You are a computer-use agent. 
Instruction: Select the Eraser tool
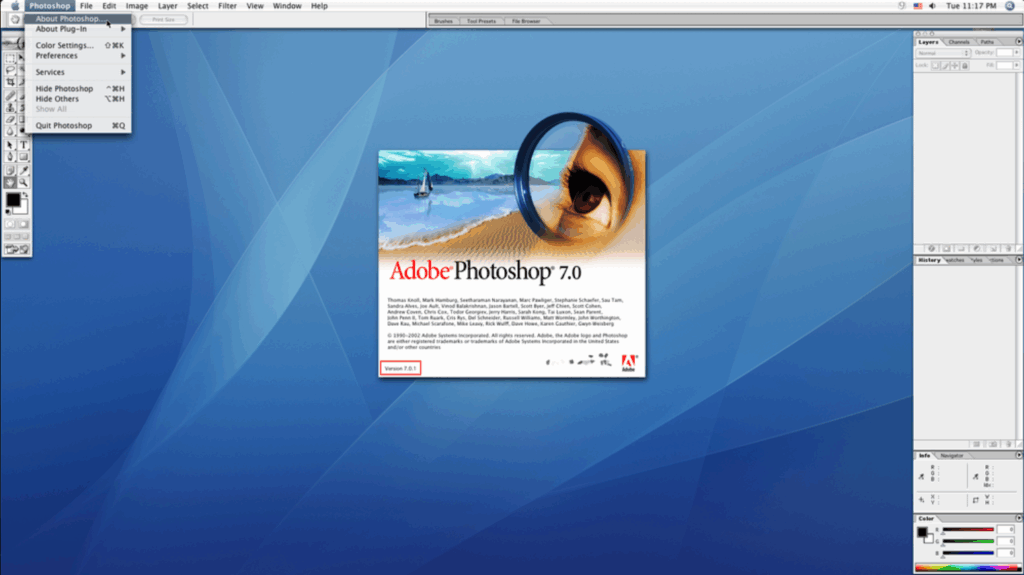(x=10, y=118)
